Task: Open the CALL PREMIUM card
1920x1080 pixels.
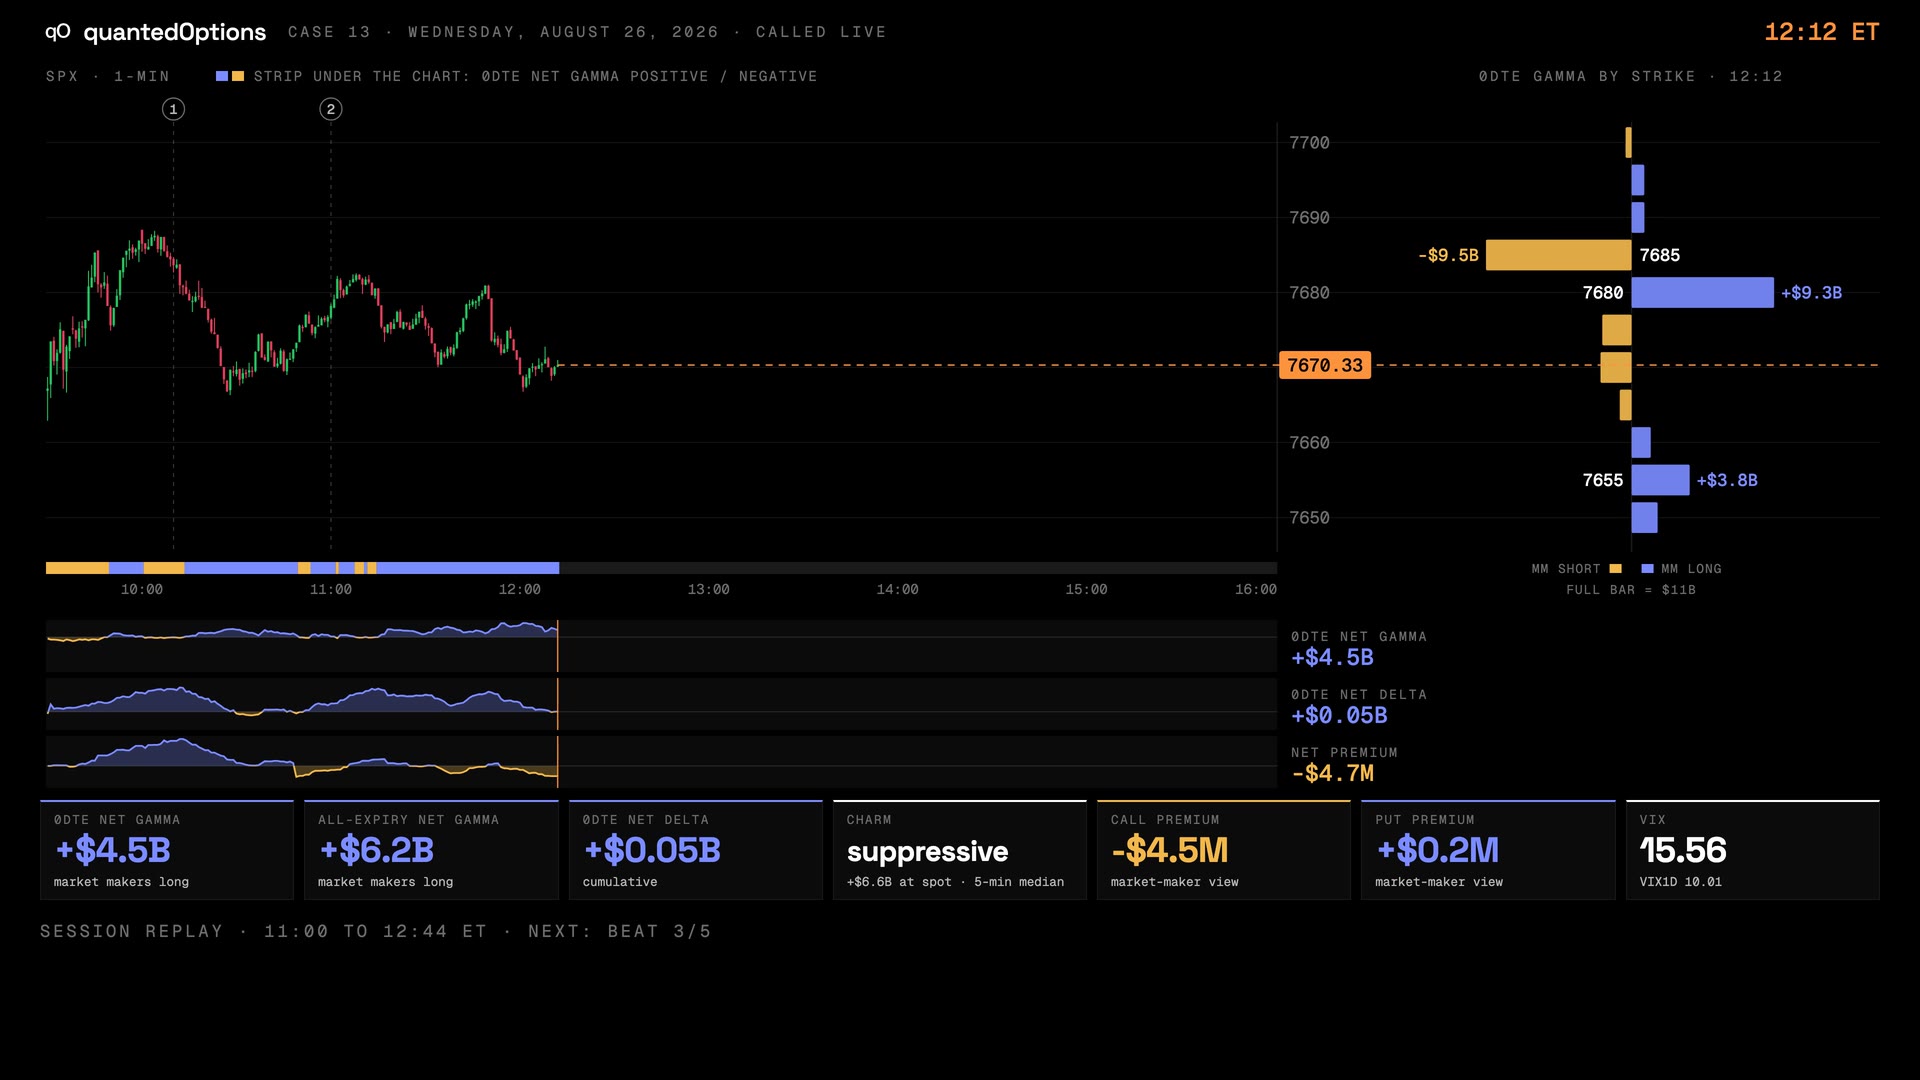Action: [x=1224, y=850]
